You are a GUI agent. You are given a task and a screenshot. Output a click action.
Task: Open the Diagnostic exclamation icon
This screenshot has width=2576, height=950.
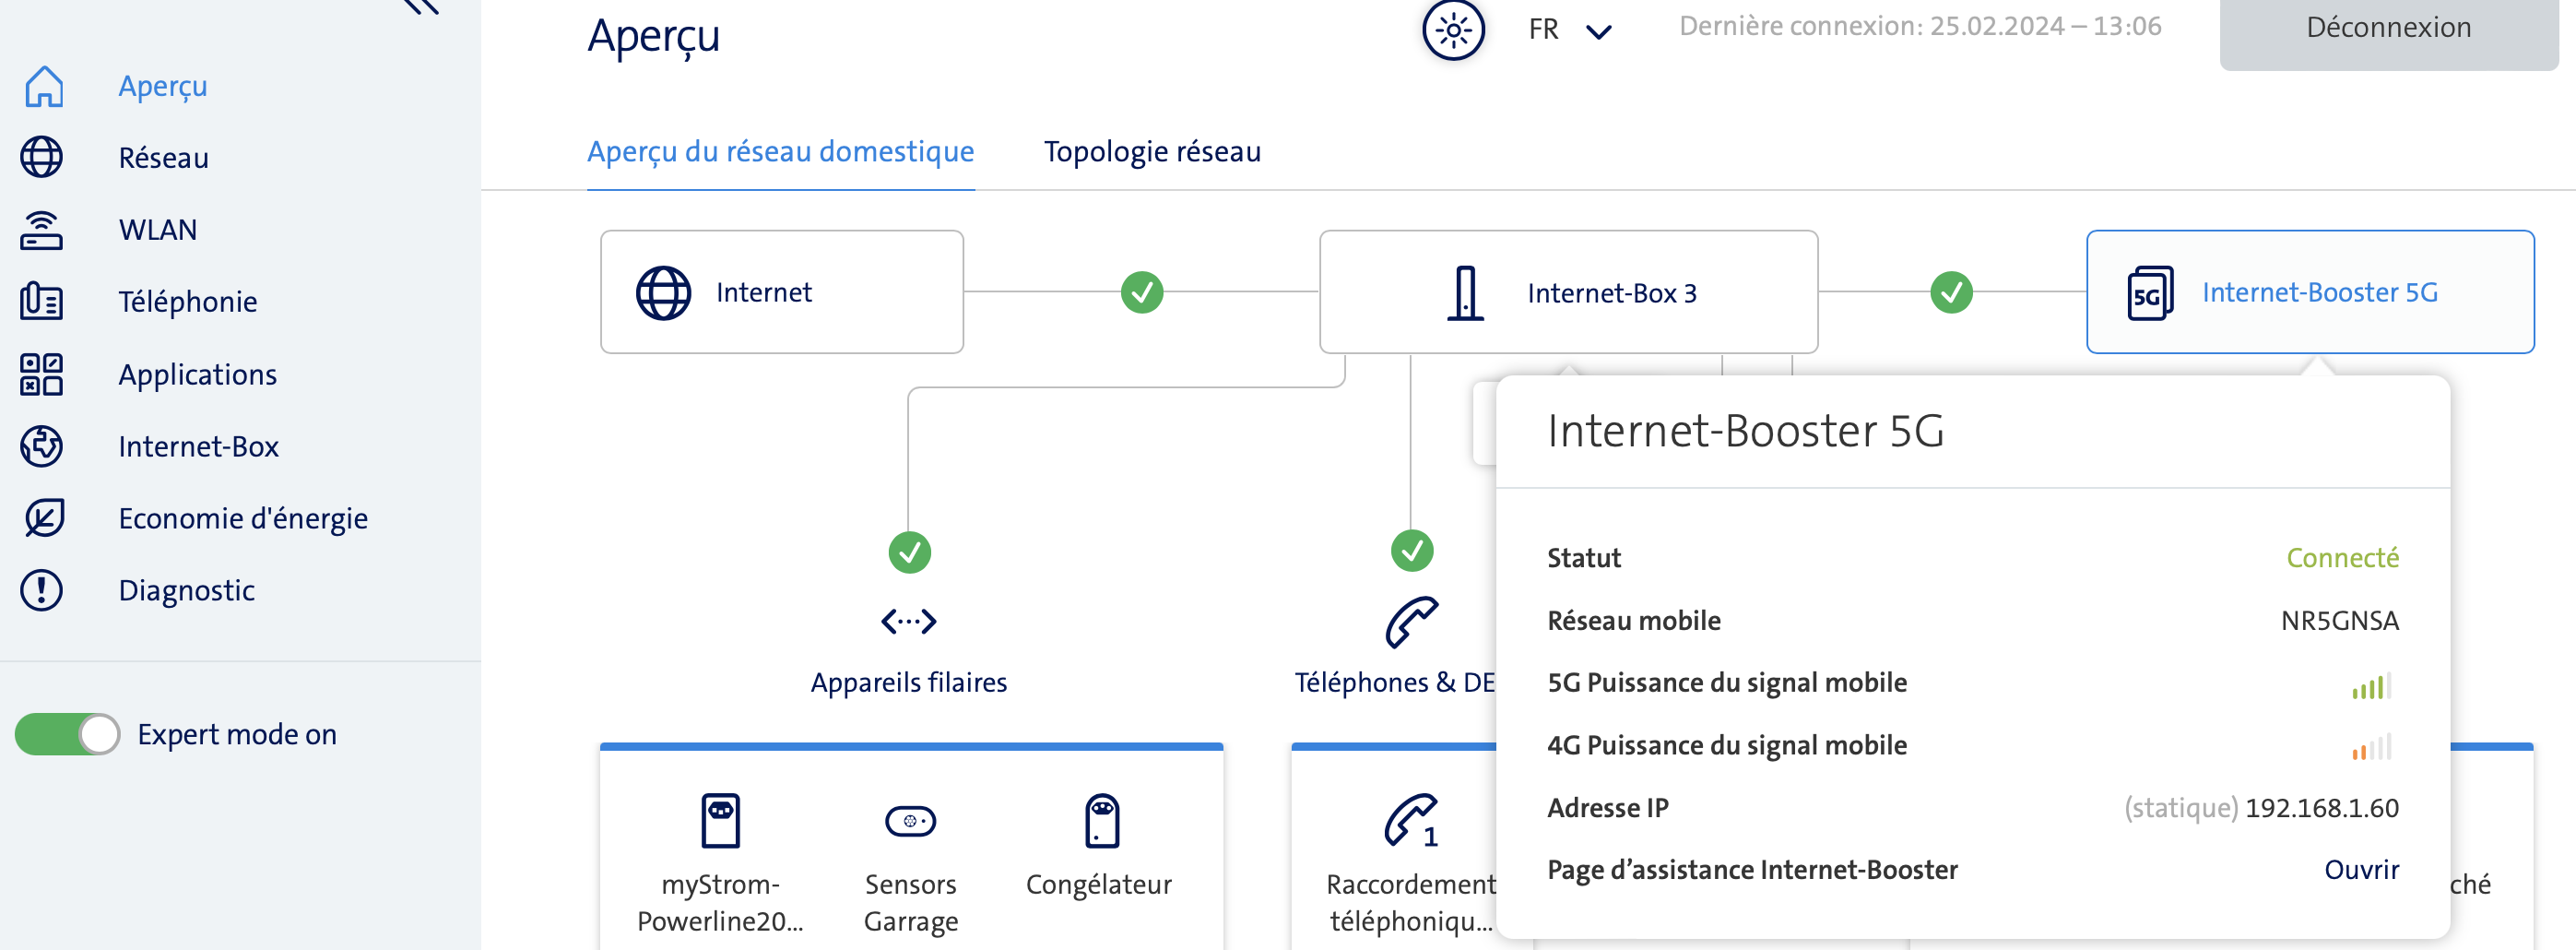(x=42, y=590)
